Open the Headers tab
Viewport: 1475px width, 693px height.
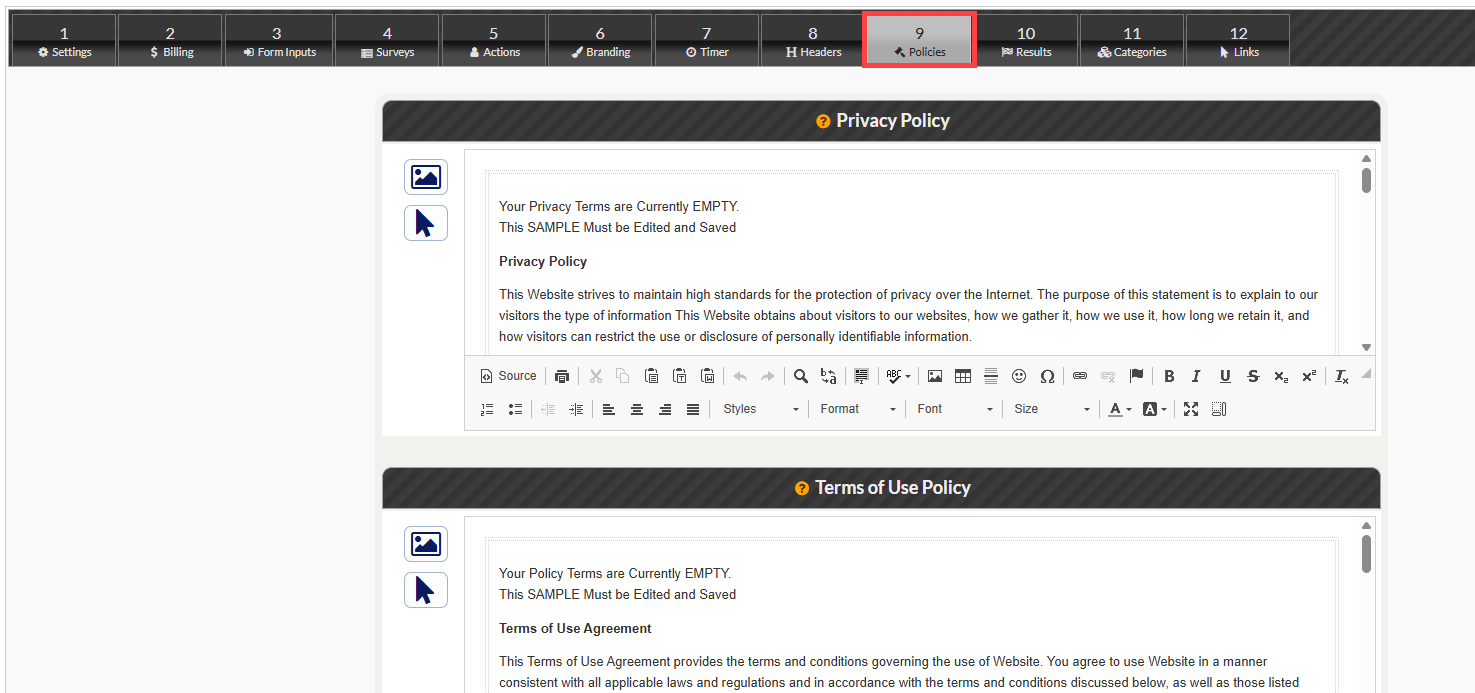click(813, 41)
